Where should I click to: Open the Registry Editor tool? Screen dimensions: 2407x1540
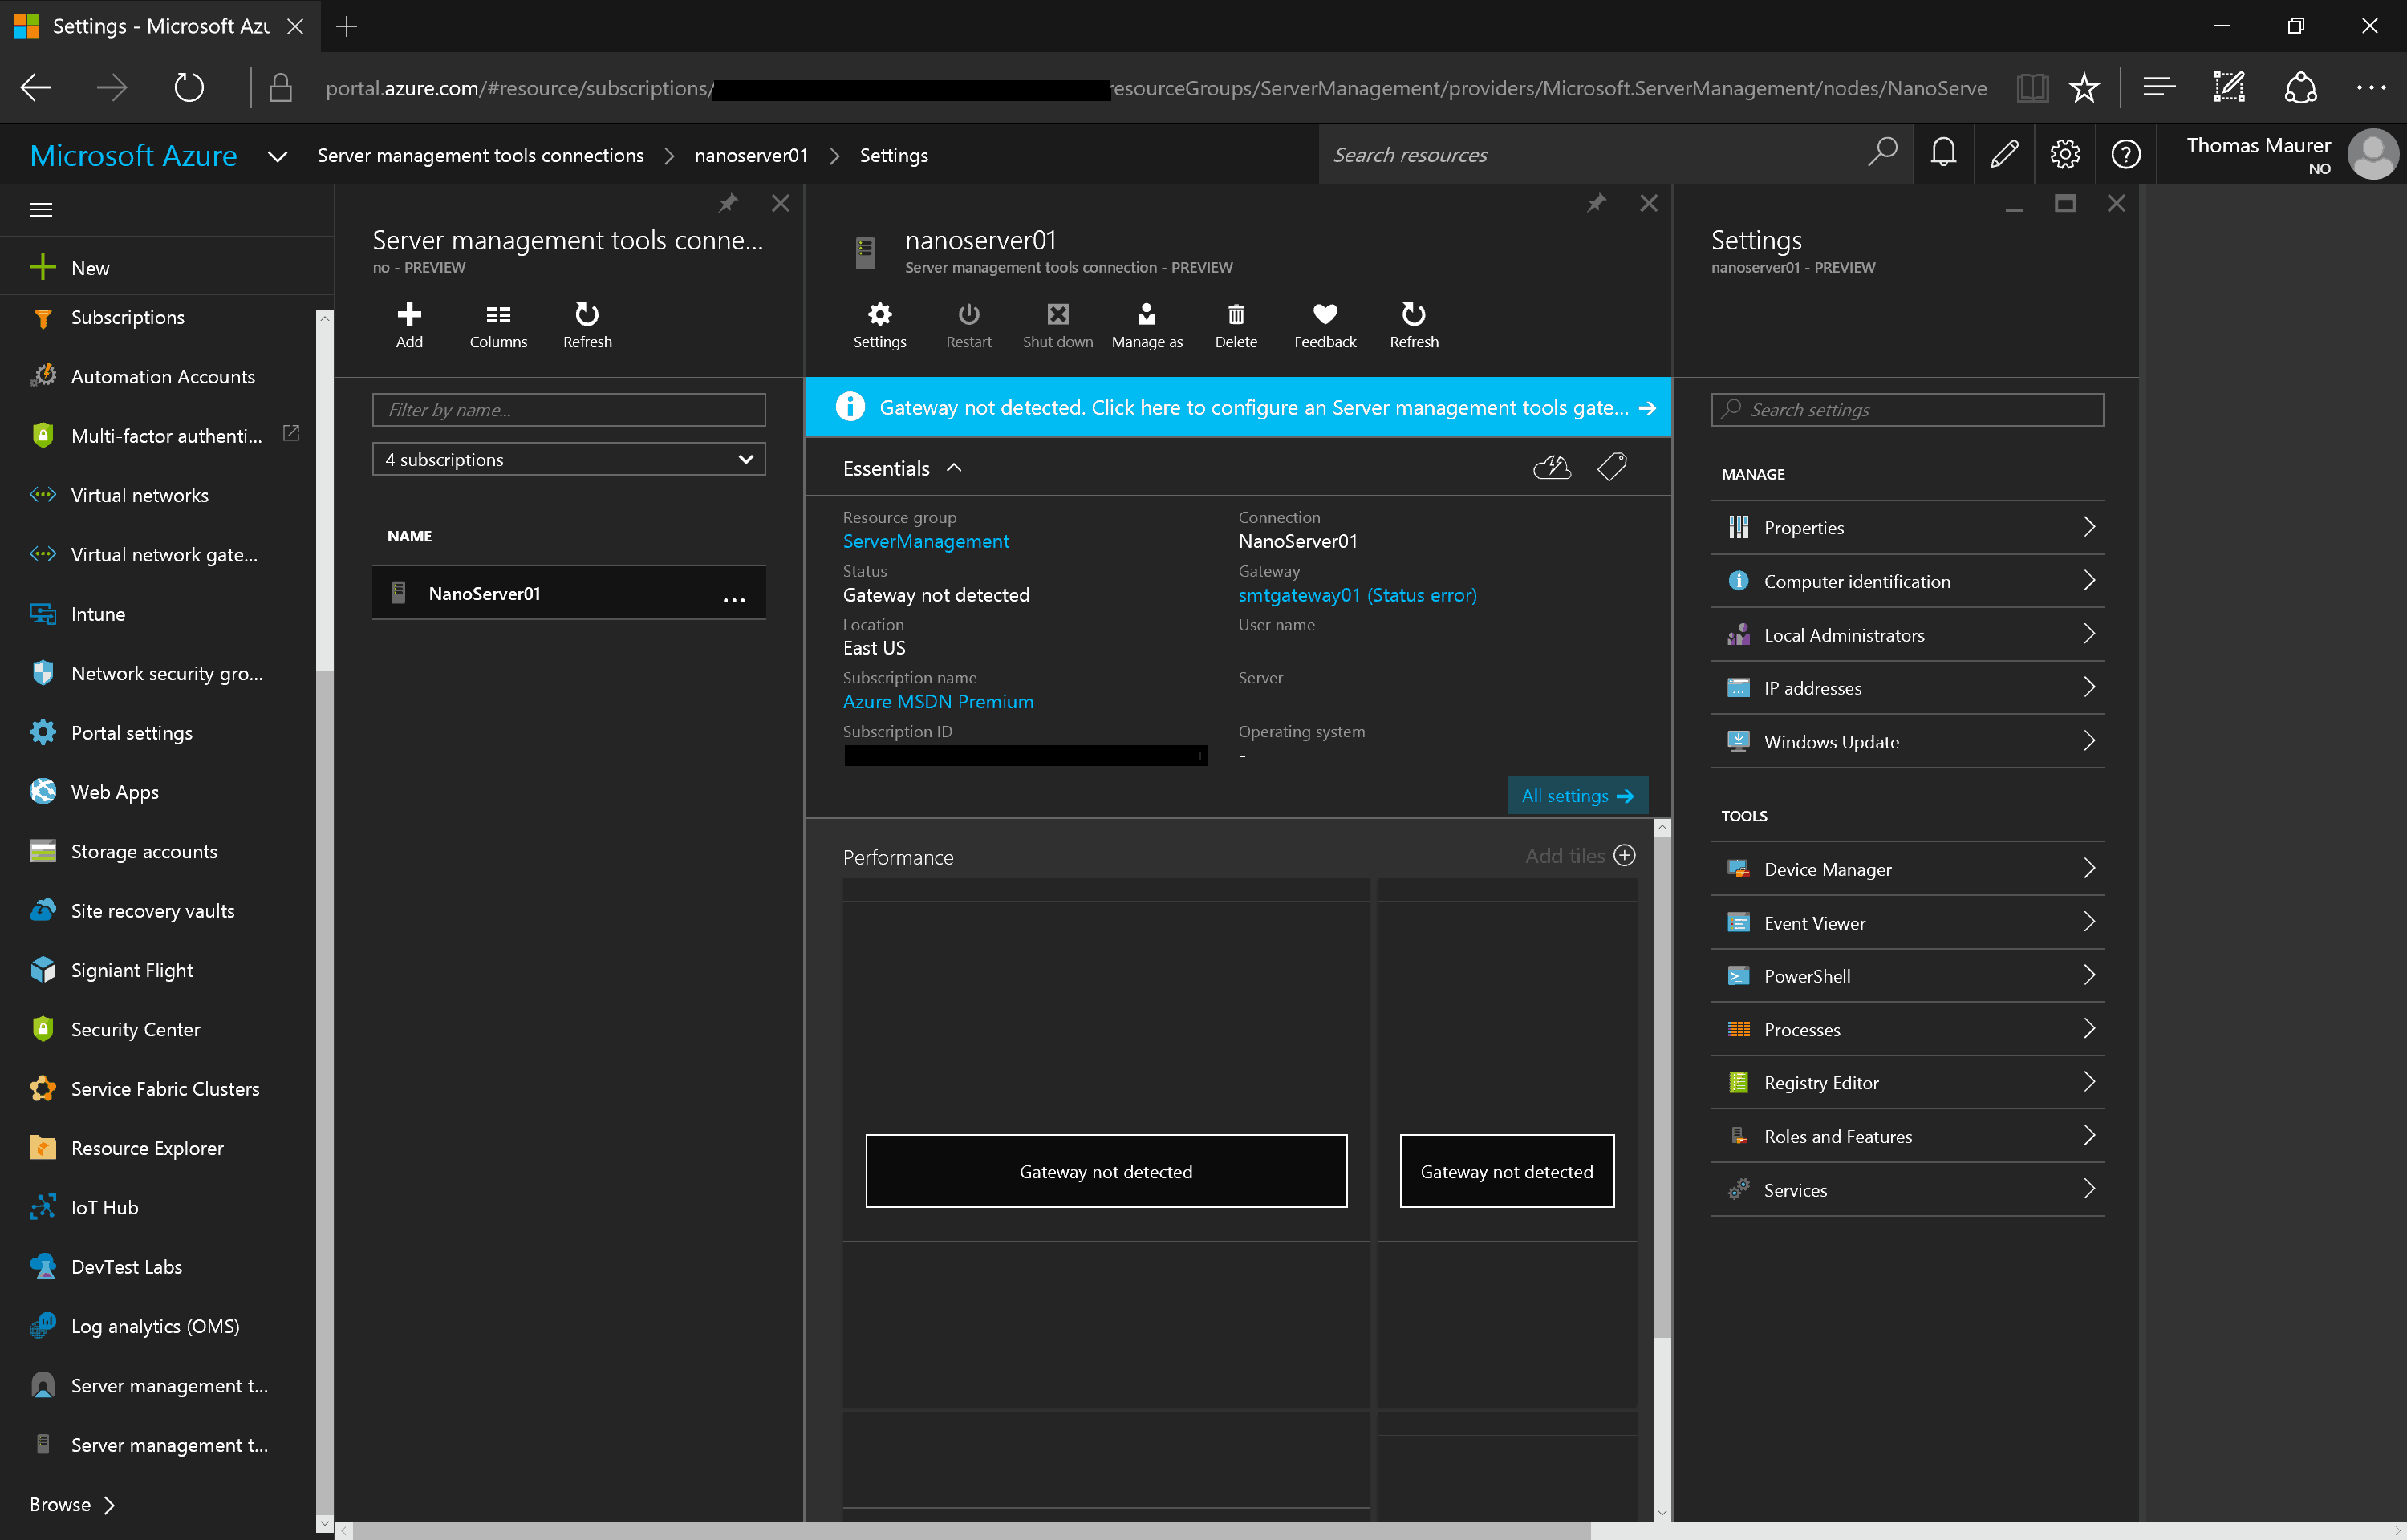[x=1905, y=1082]
